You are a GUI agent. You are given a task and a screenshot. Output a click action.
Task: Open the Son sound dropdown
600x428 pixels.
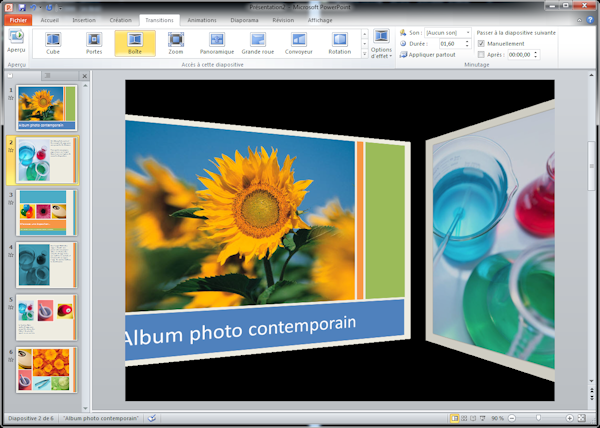[467, 32]
